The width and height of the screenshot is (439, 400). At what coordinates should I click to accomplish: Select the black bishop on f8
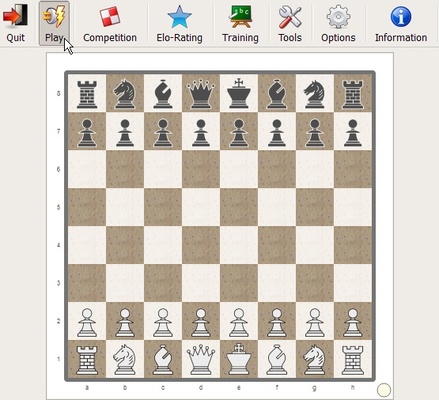point(277,93)
